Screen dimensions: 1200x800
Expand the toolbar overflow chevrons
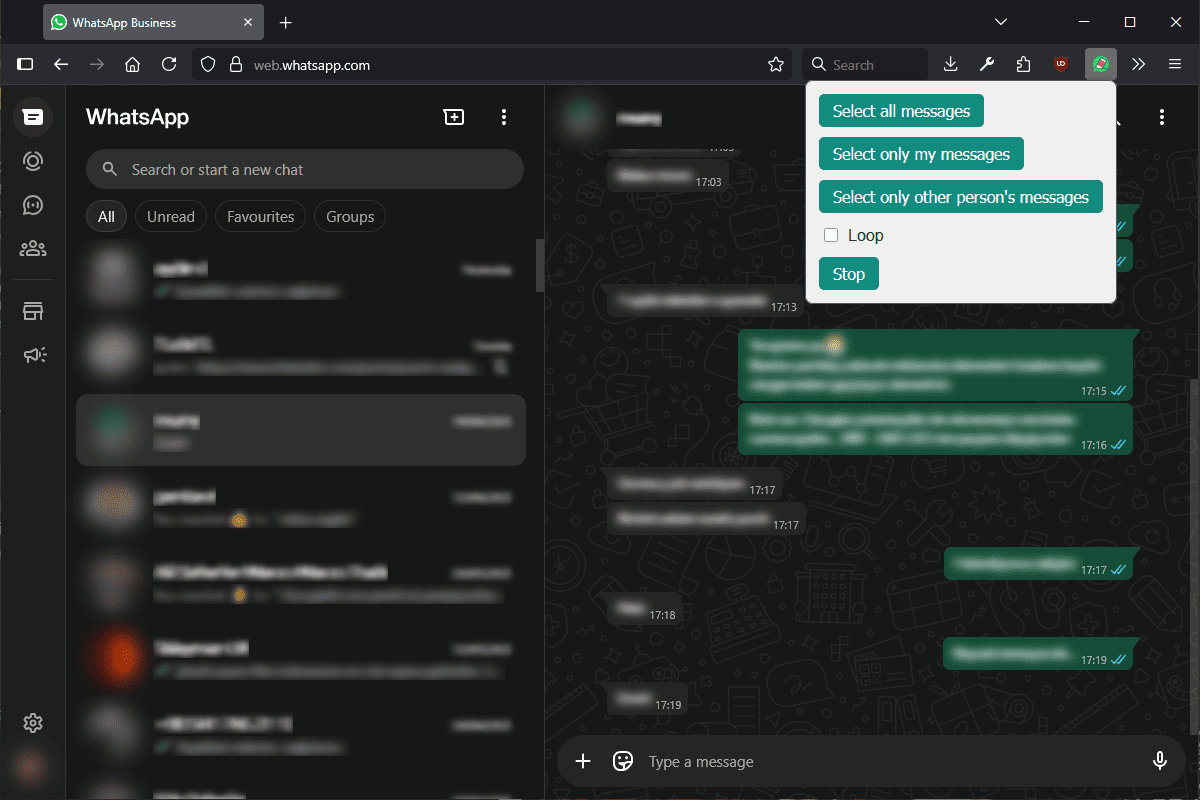(1139, 65)
